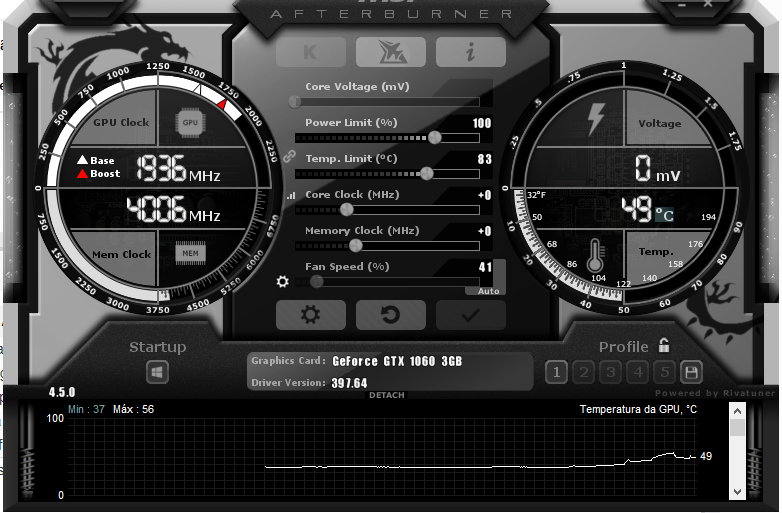
Task: Reset settings with circular arrow button
Action: 391,315
